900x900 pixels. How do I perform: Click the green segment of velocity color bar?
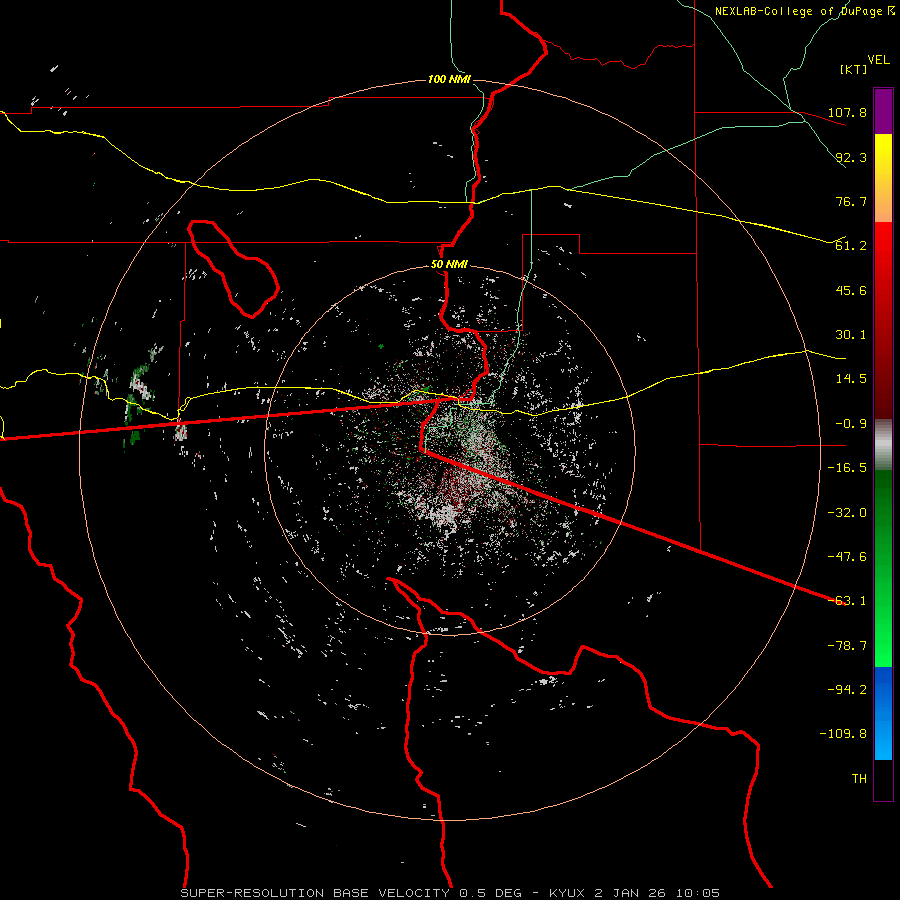[x=883, y=568]
